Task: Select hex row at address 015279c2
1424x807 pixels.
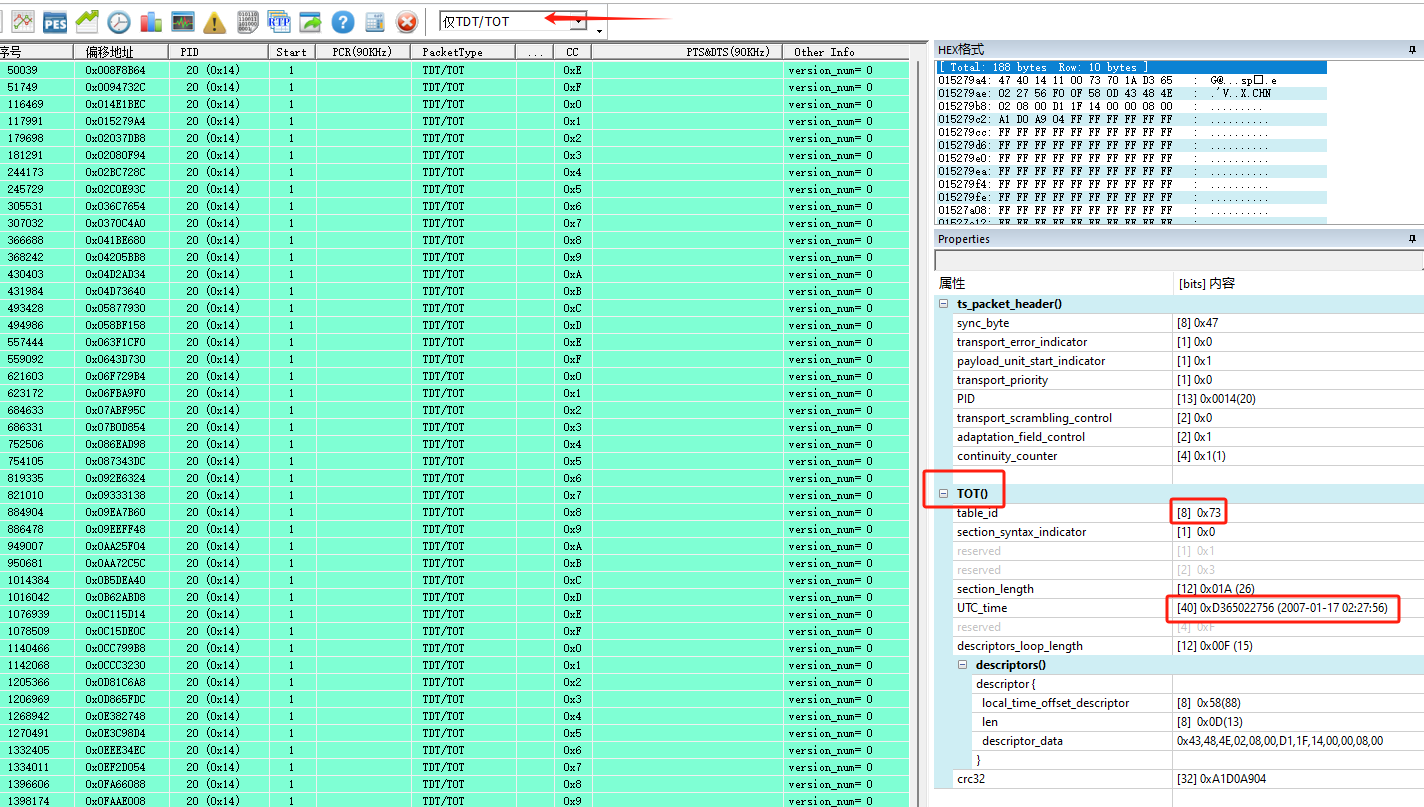Action: point(1132,119)
